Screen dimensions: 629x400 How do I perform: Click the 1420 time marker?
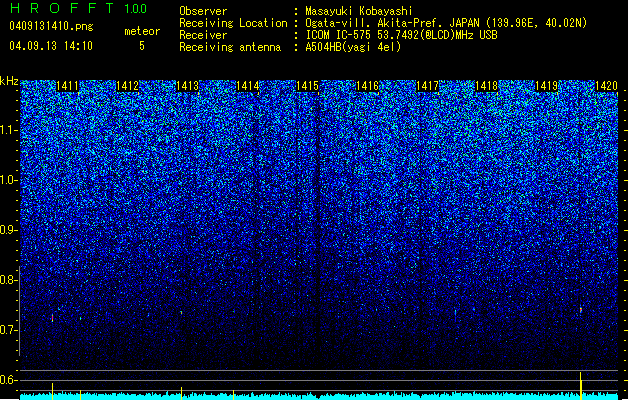coord(606,86)
